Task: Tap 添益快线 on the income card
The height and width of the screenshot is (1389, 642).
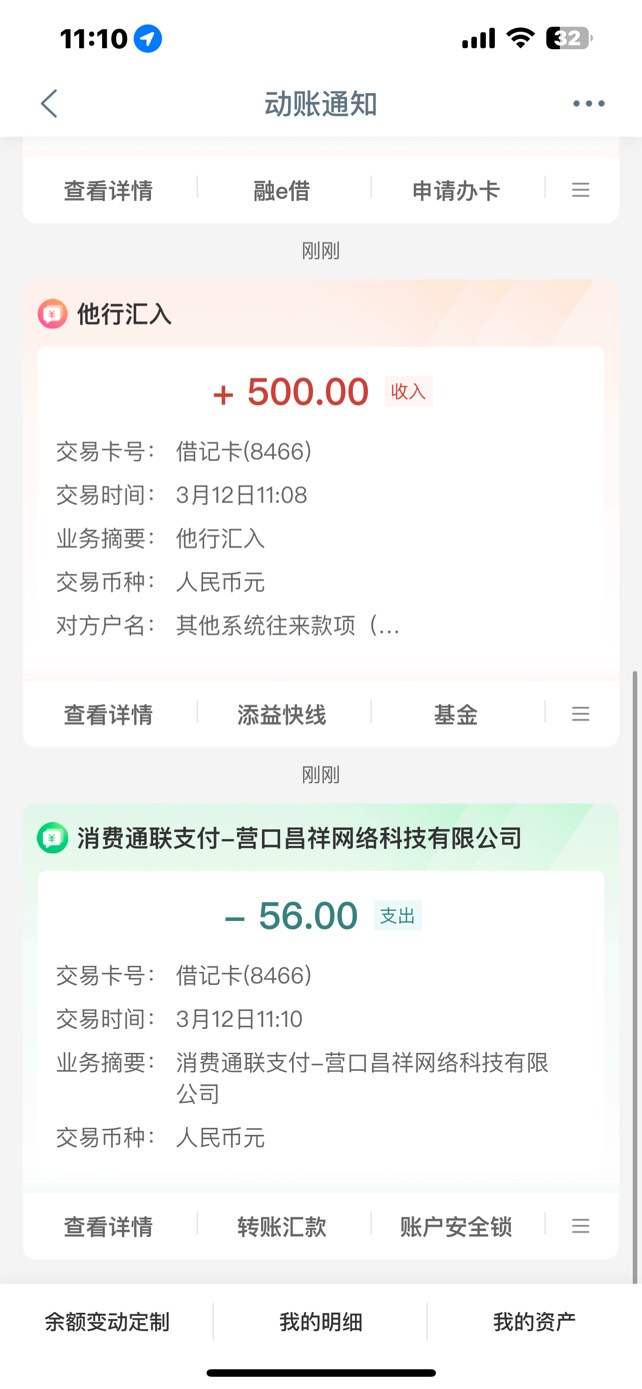Action: (x=282, y=715)
